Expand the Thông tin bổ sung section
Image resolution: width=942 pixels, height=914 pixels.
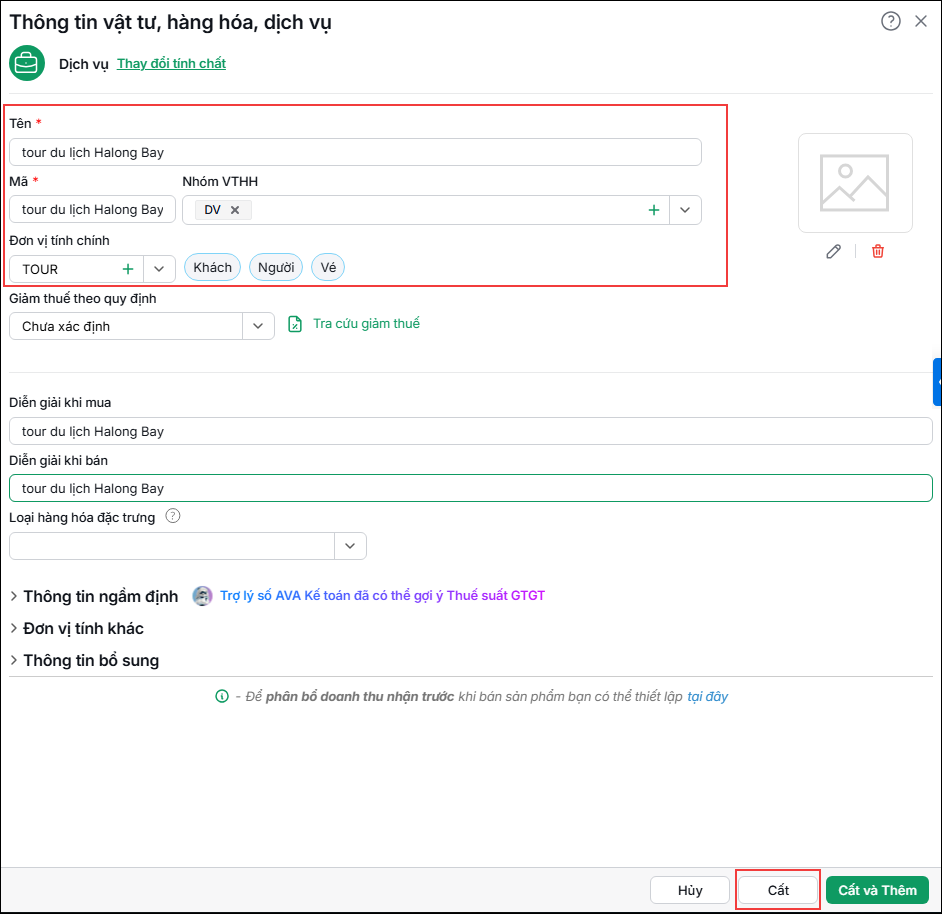pyautogui.click(x=85, y=660)
